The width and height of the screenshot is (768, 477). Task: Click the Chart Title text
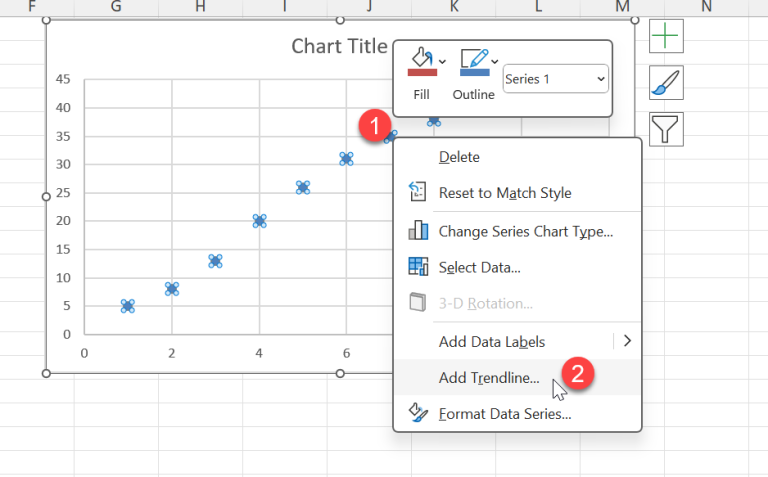(339, 46)
